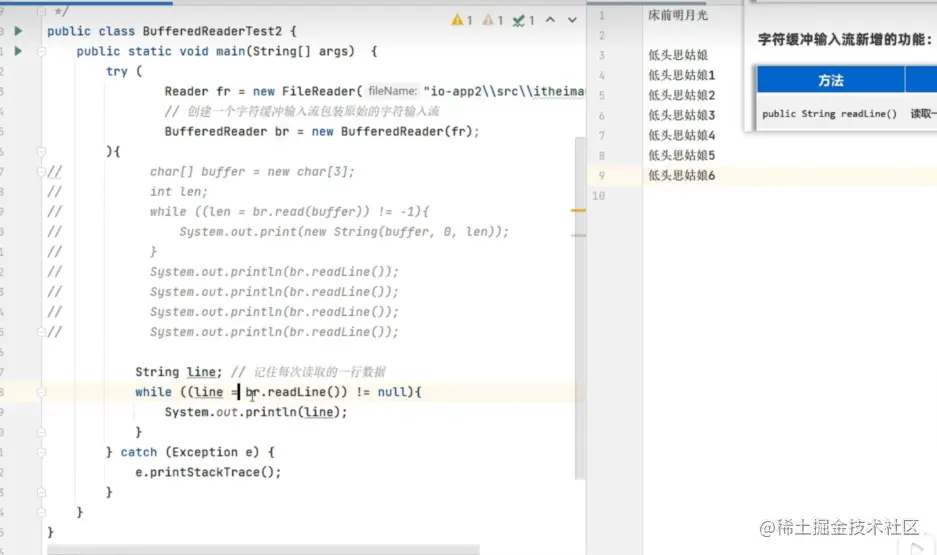This screenshot has height=555, width=937.
Task: Click the '方法' table header in slide
Action: (x=831, y=80)
